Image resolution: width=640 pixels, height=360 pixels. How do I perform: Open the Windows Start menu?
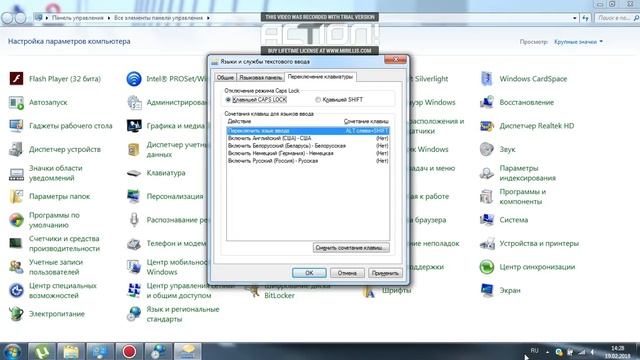12,351
